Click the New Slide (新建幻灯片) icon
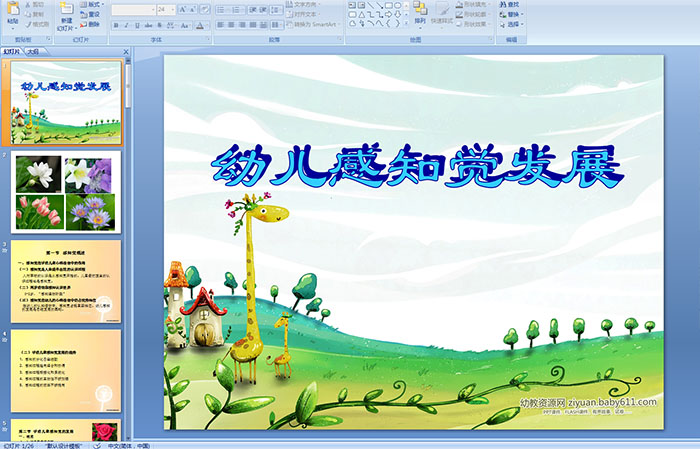 point(66,8)
